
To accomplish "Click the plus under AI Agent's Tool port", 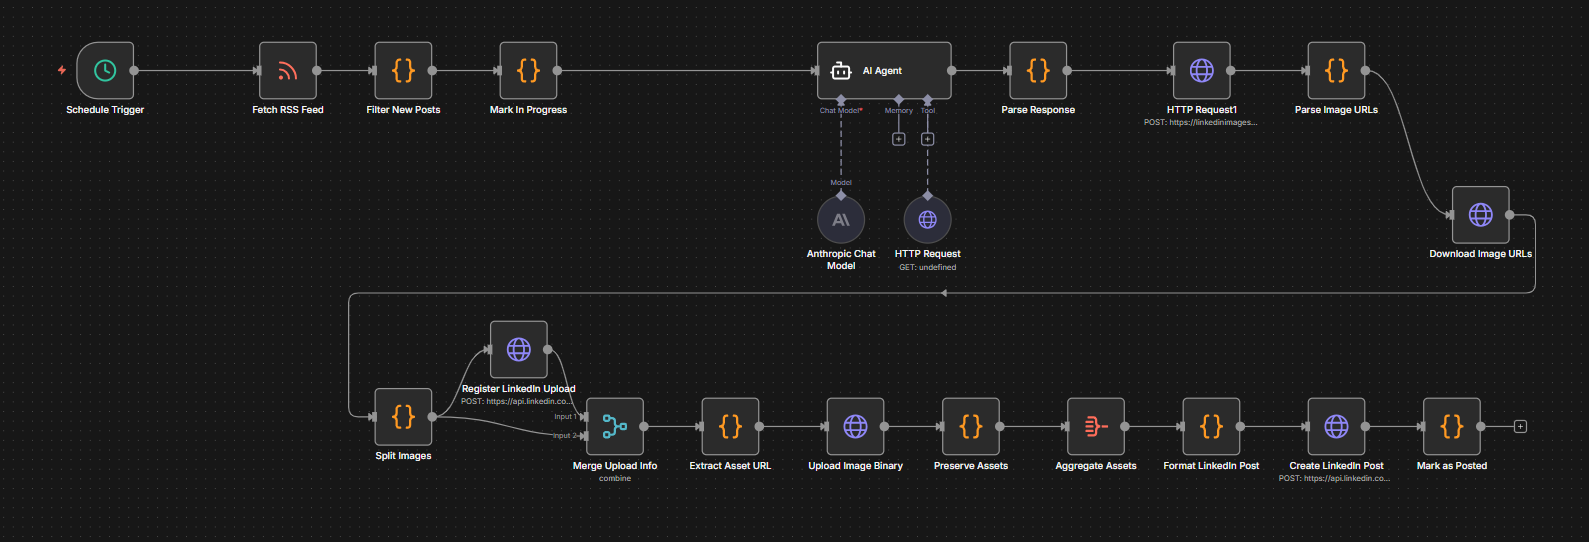I will click(x=927, y=139).
